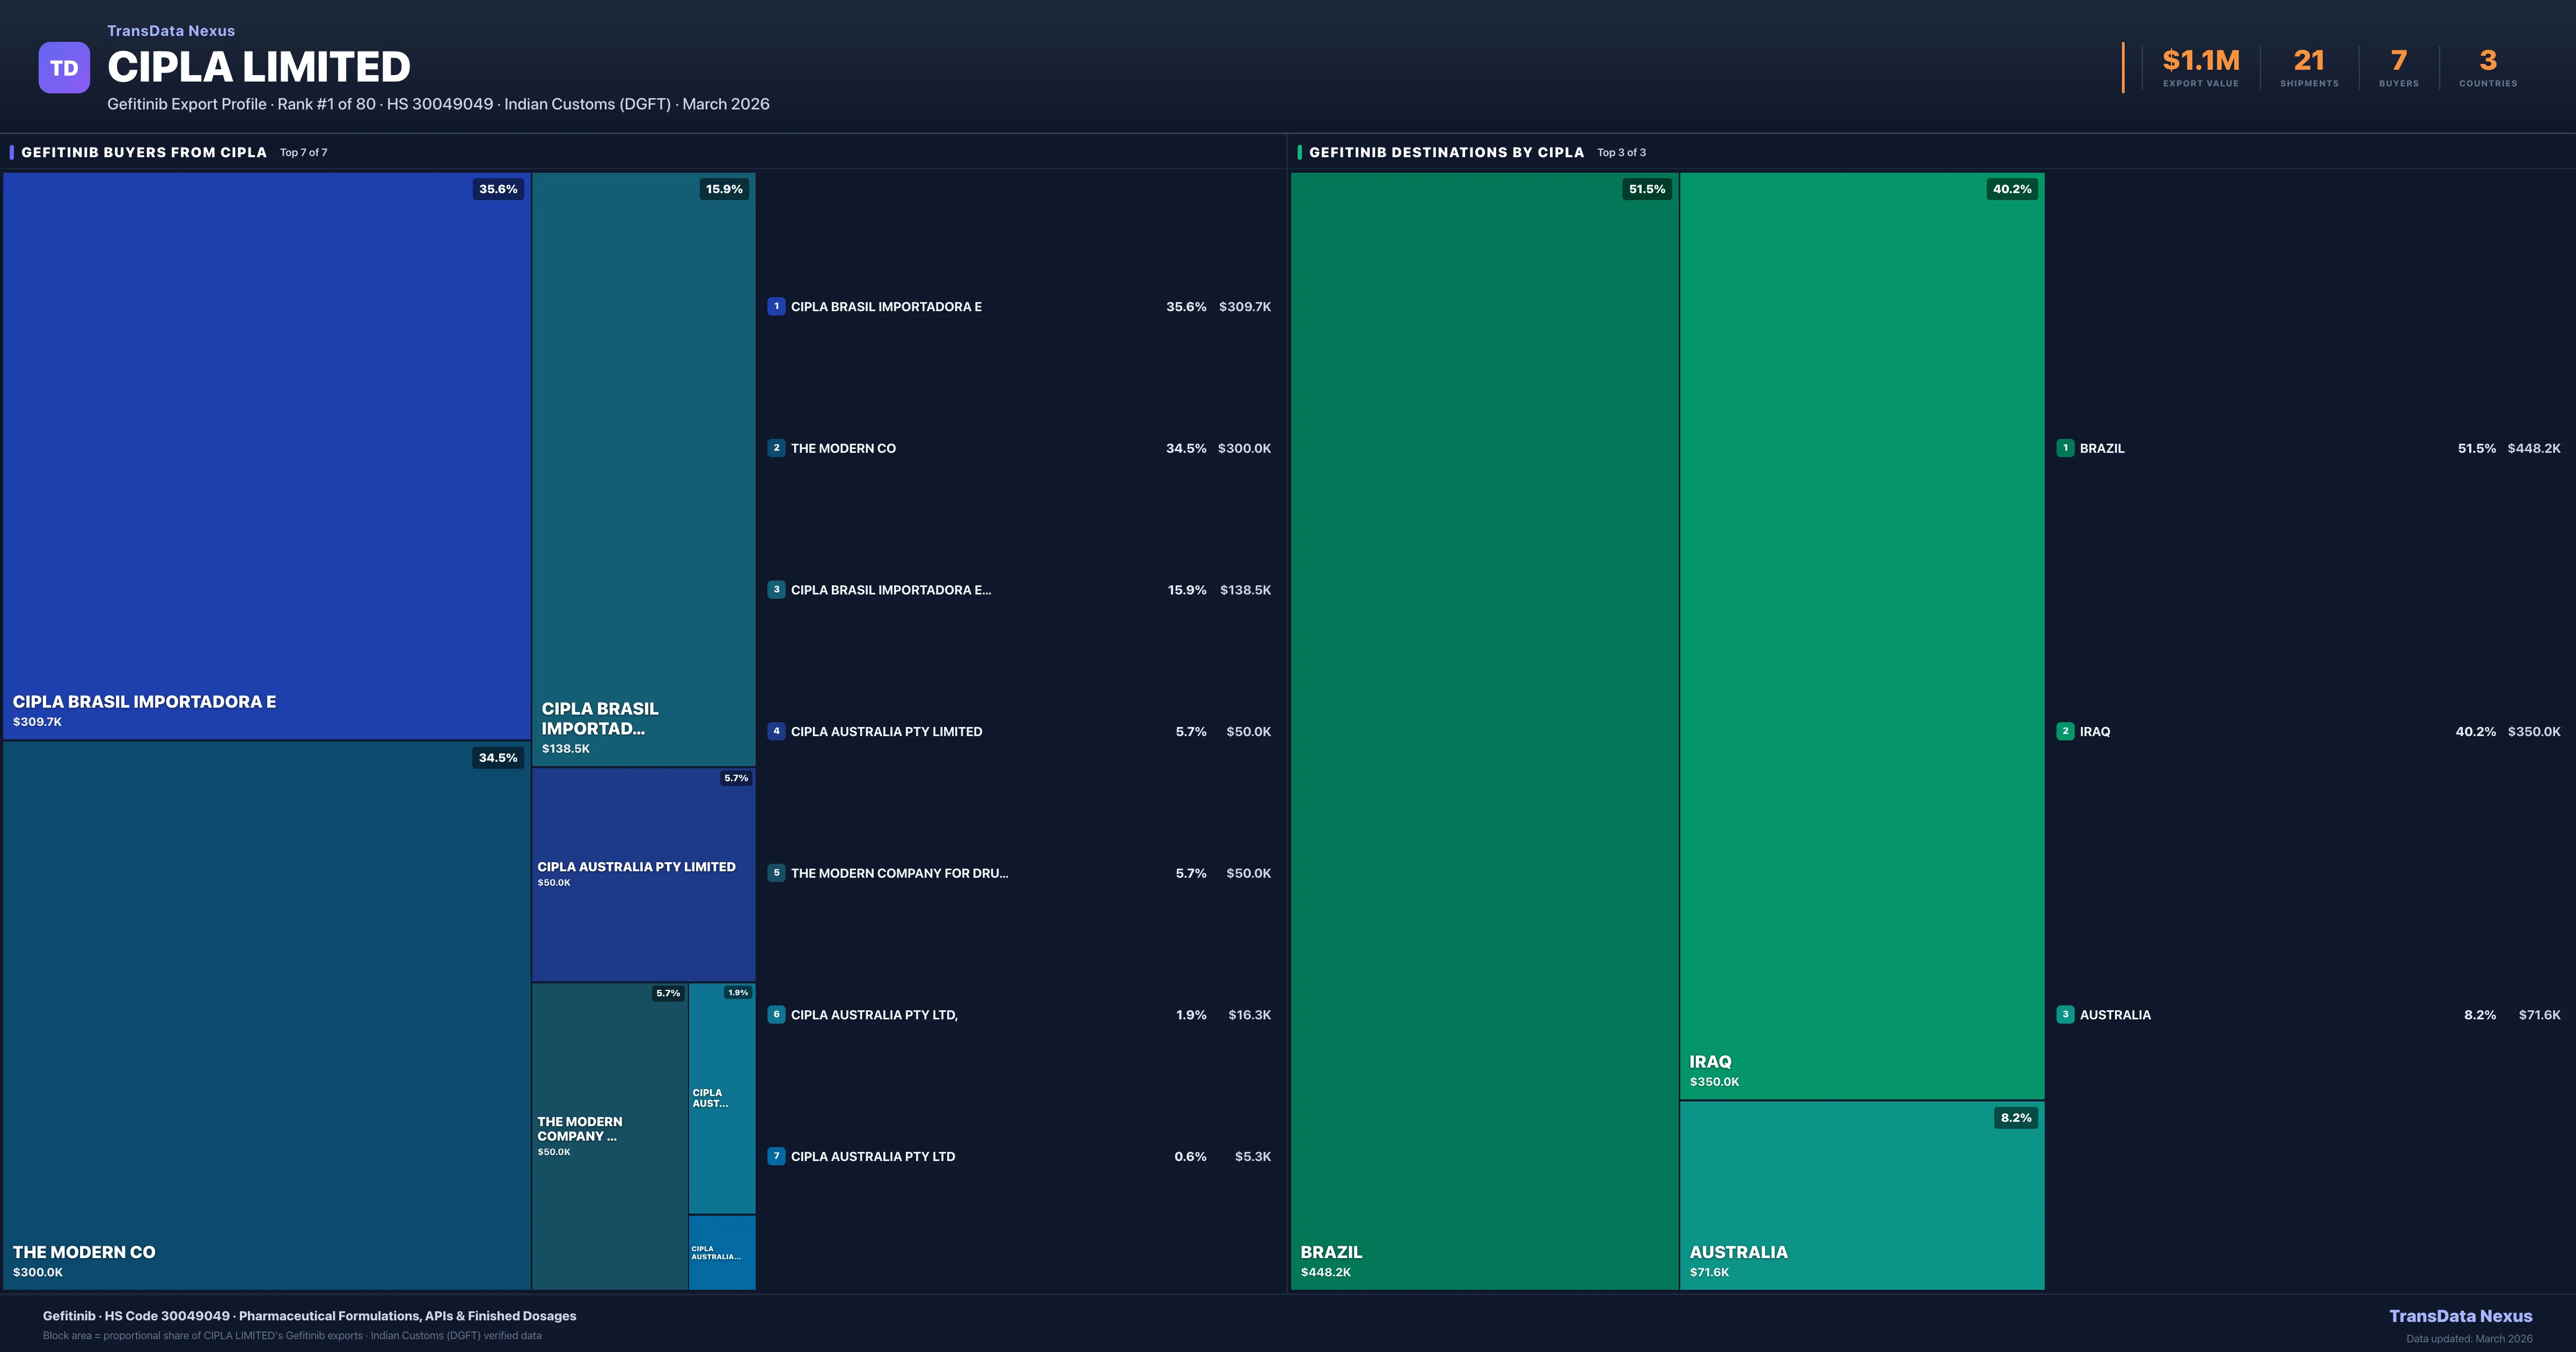Select rank badge 3 beside AUSTRALIA destination

coord(2066,1014)
